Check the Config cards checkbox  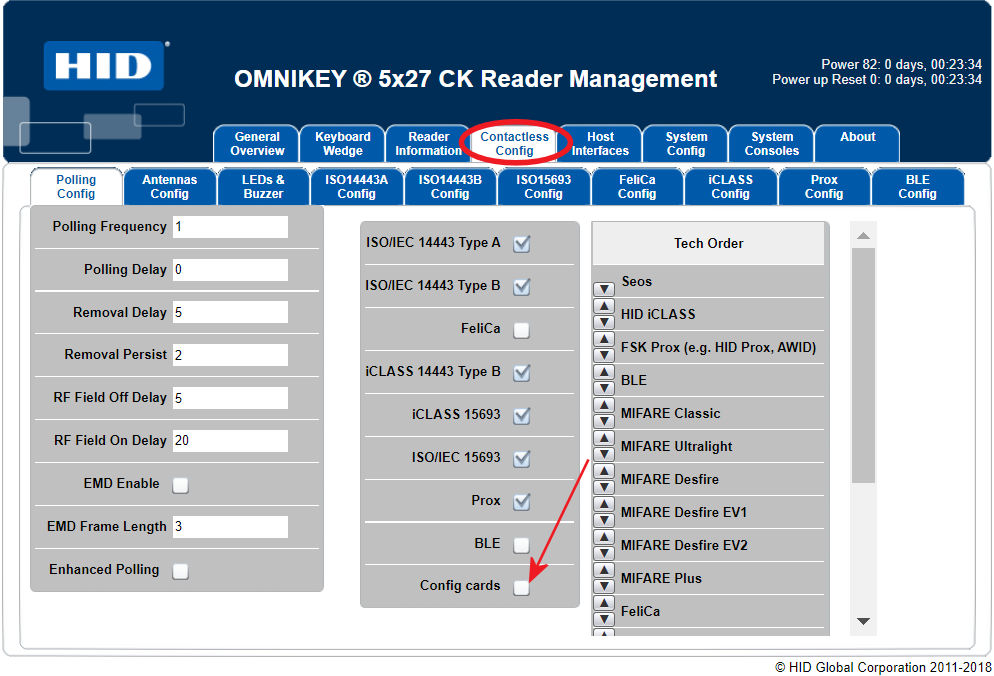[x=522, y=587]
